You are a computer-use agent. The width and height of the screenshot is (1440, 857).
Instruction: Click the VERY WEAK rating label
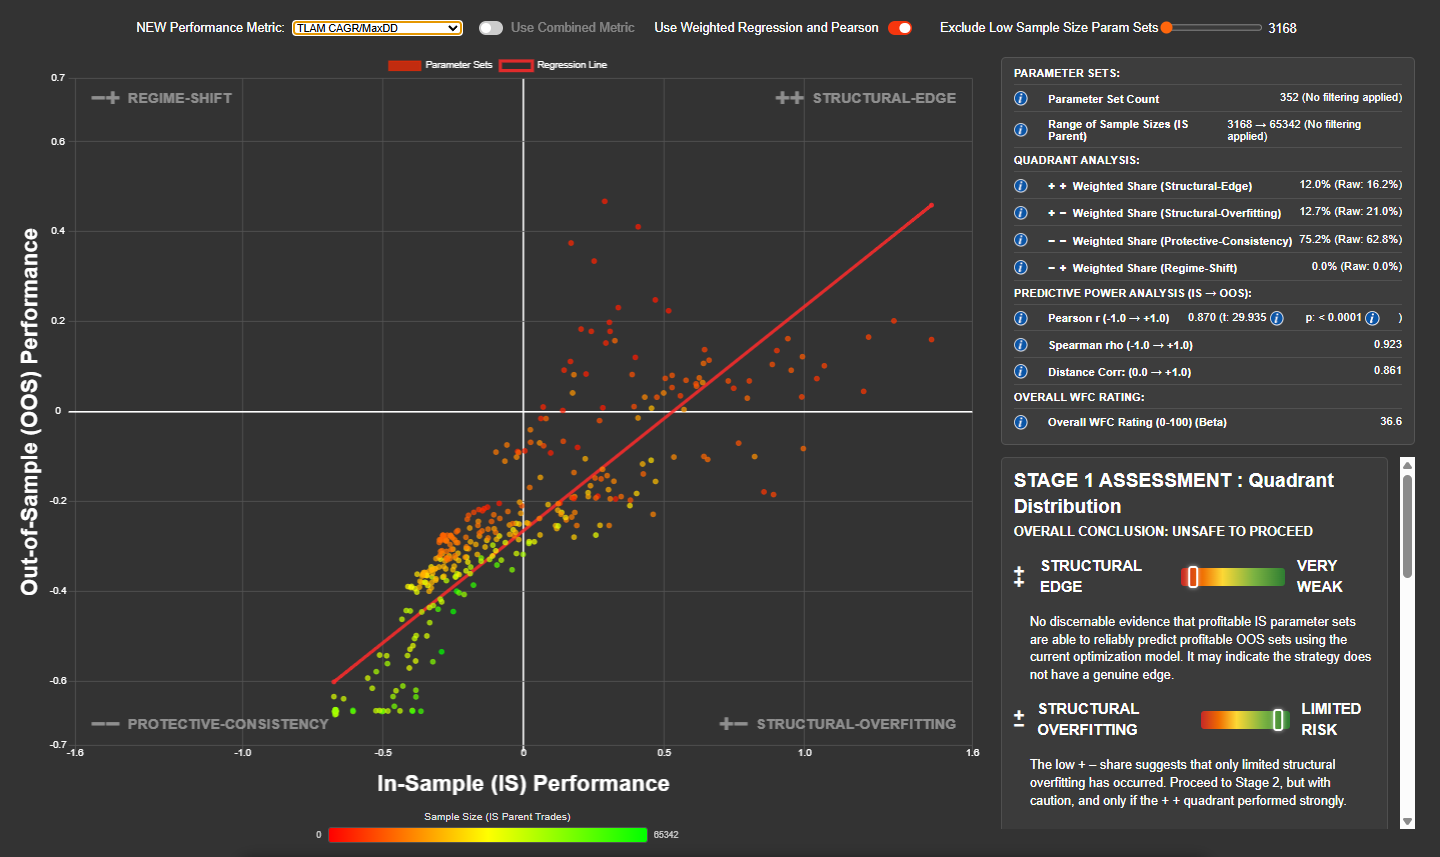[x=1320, y=577]
